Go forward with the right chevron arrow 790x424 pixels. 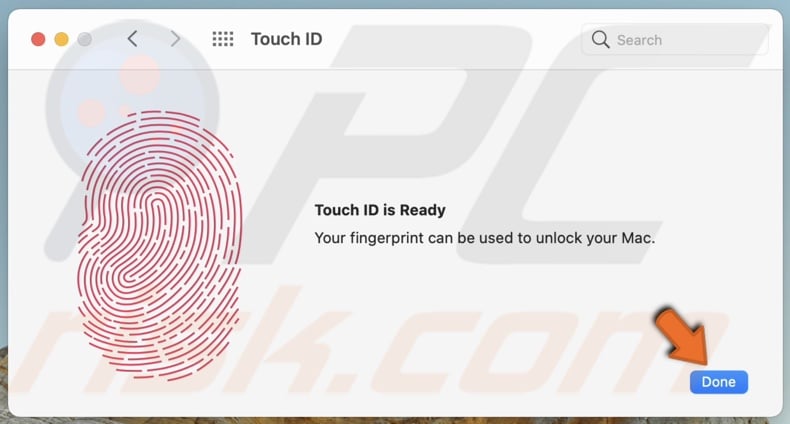click(175, 39)
